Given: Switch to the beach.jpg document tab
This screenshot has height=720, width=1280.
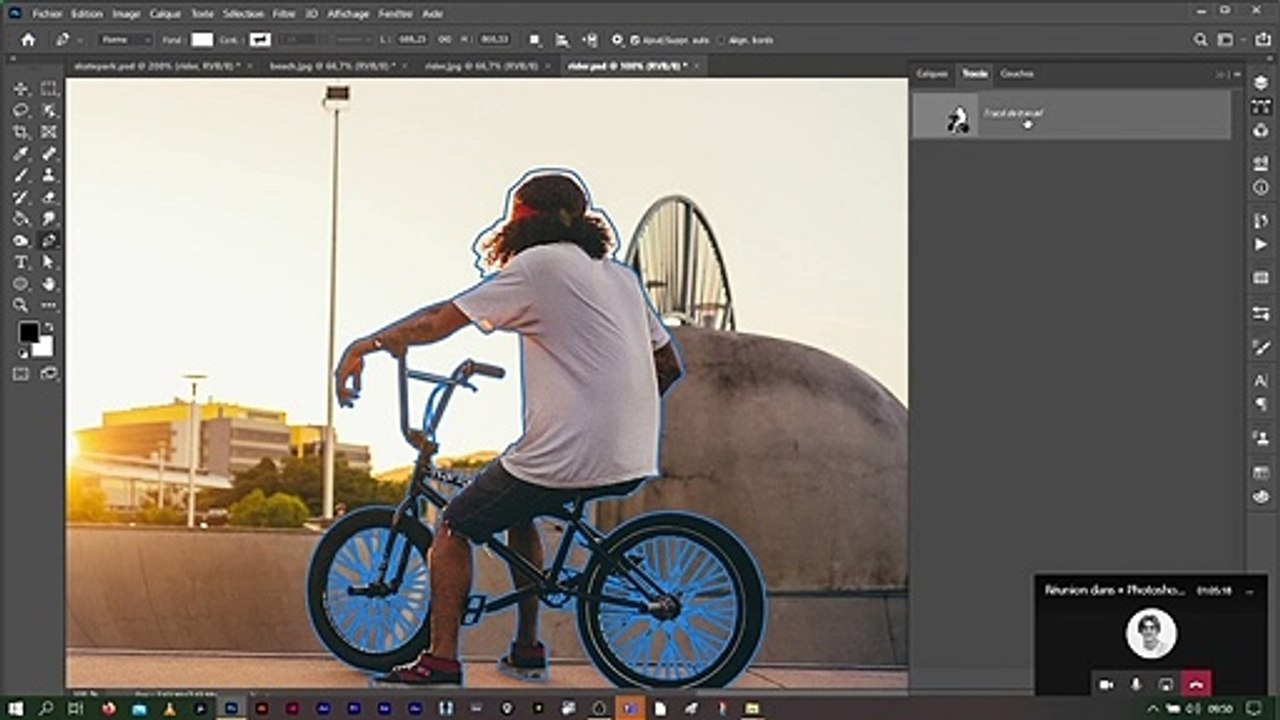Looking at the screenshot, I should click(334, 66).
